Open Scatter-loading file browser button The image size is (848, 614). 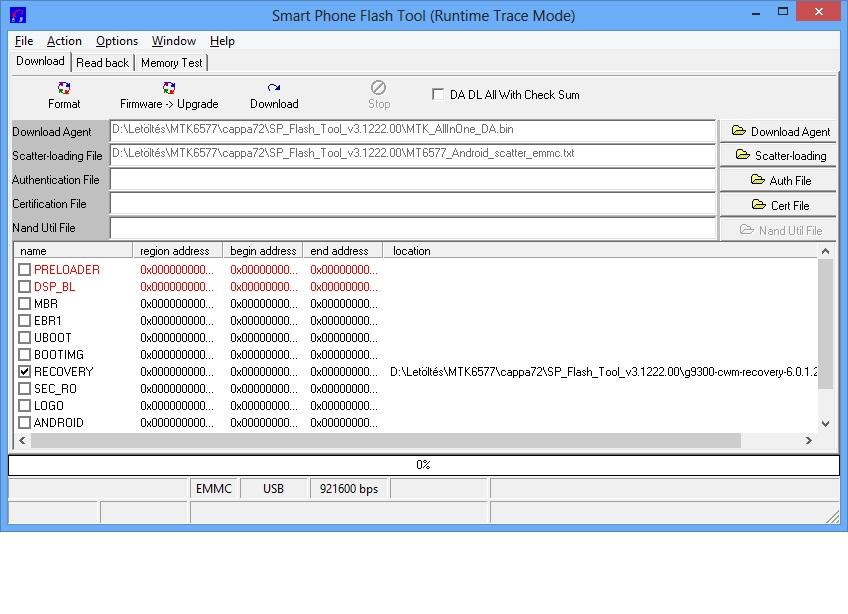[778, 156]
